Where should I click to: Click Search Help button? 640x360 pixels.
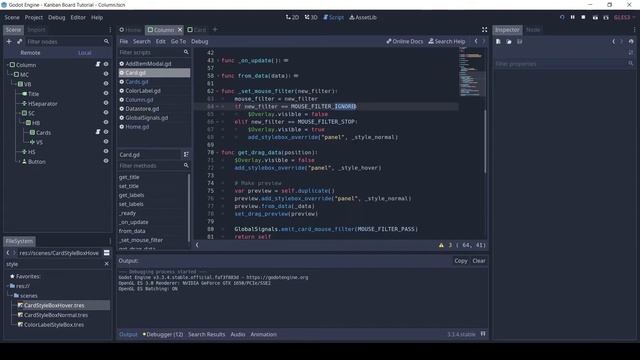[447, 41]
